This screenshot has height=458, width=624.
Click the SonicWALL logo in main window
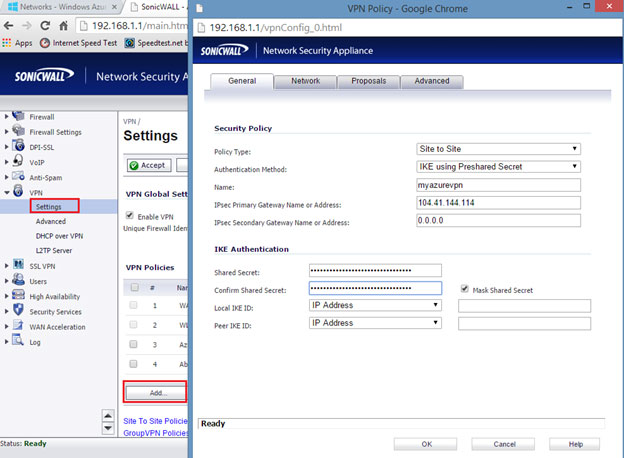tap(44, 76)
